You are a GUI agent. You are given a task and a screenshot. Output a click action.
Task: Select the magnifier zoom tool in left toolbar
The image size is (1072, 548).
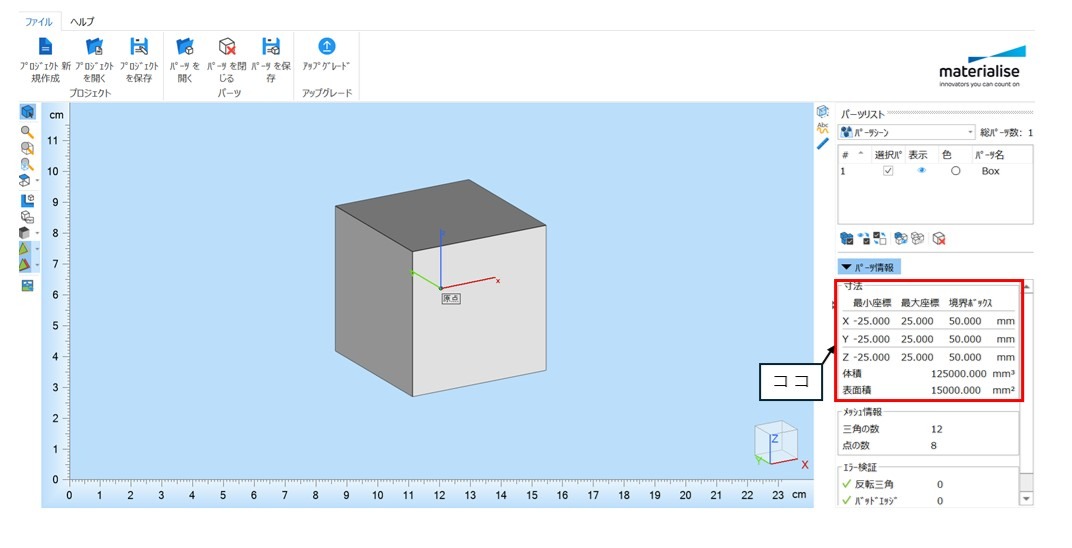27,130
